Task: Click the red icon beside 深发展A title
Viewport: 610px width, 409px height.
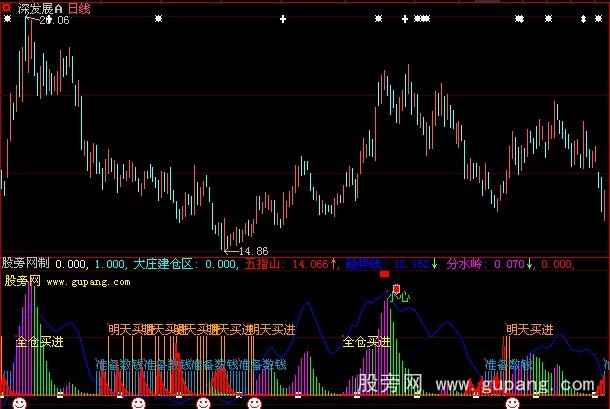Action: [7, 8]
